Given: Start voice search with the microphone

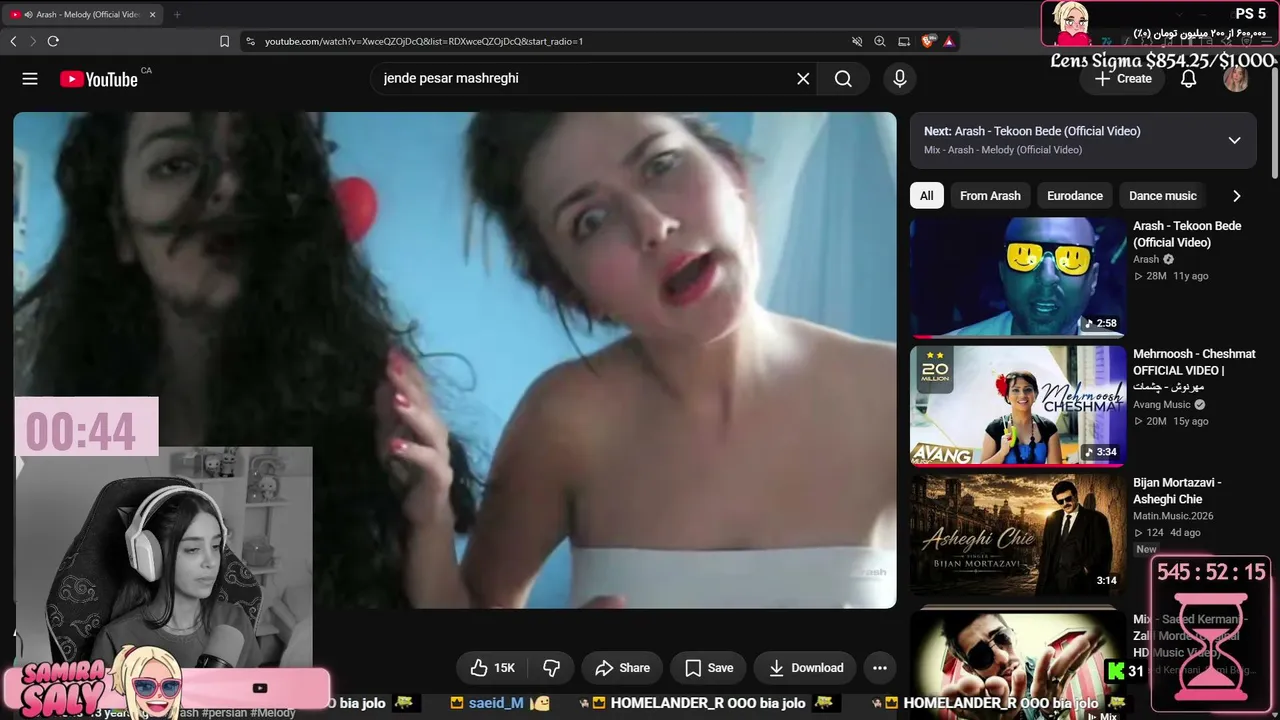Looking at the screenshot, I should pyautogui.click(x=900, y=79).
